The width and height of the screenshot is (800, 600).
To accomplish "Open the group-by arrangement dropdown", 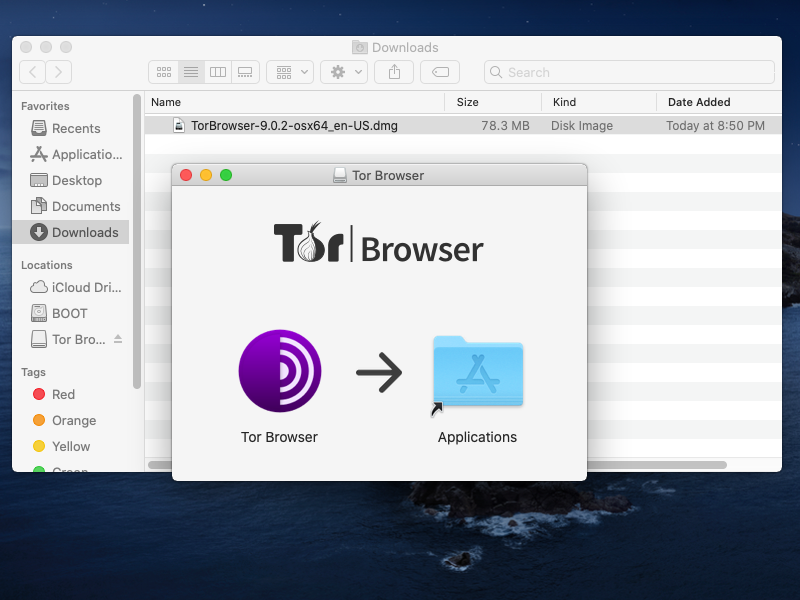I will click(289, 72).
